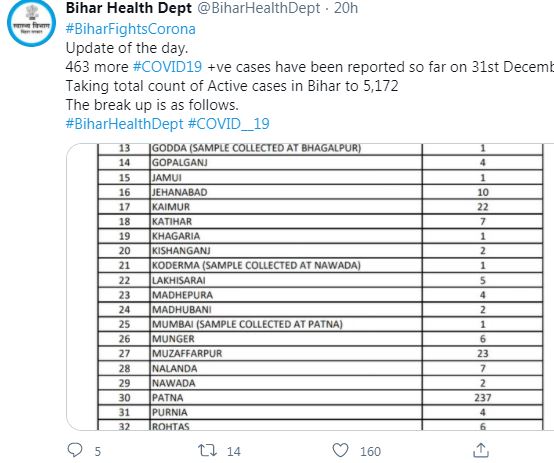The height and width of the screenshot is (463, 554).
Task: Click the reply comment icon
Action: (75, 450)
